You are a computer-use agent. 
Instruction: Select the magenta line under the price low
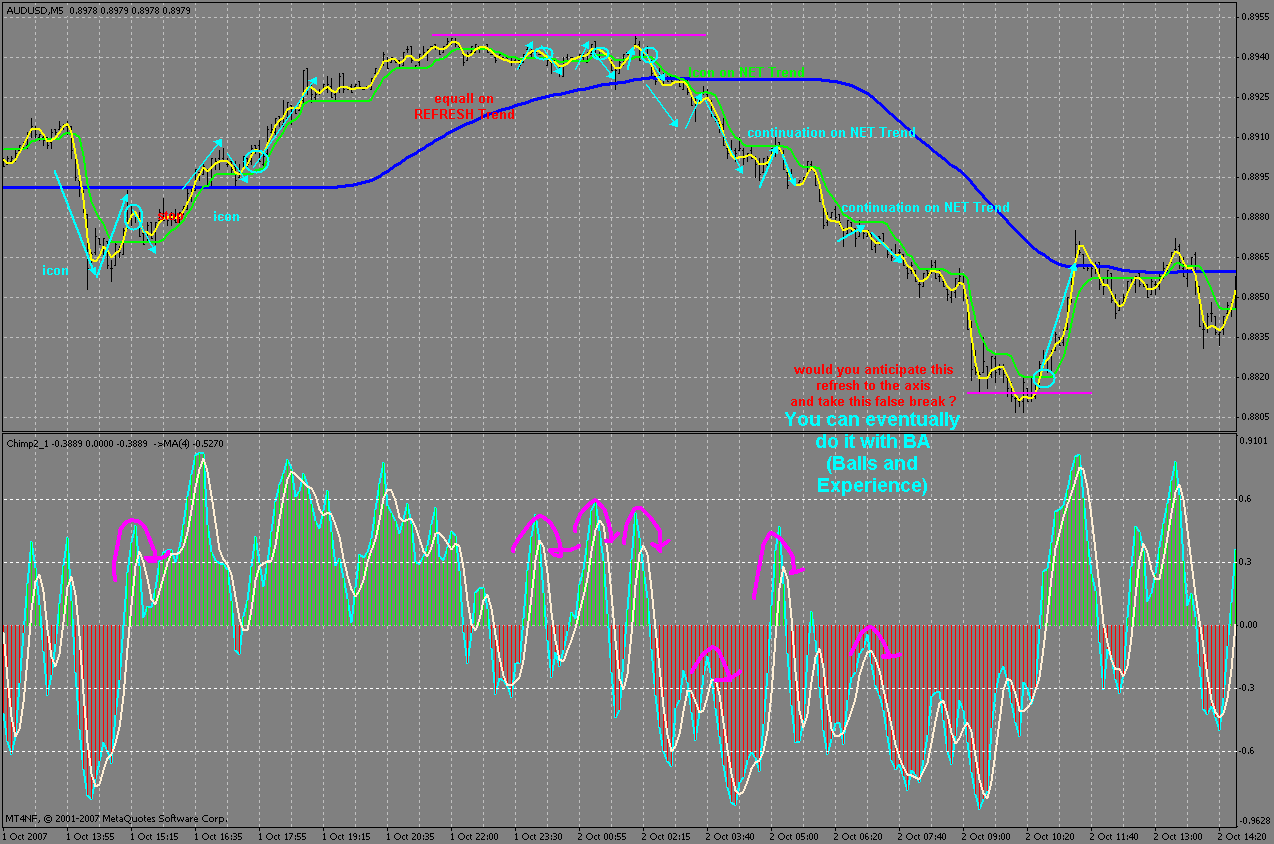(1029, 393)
